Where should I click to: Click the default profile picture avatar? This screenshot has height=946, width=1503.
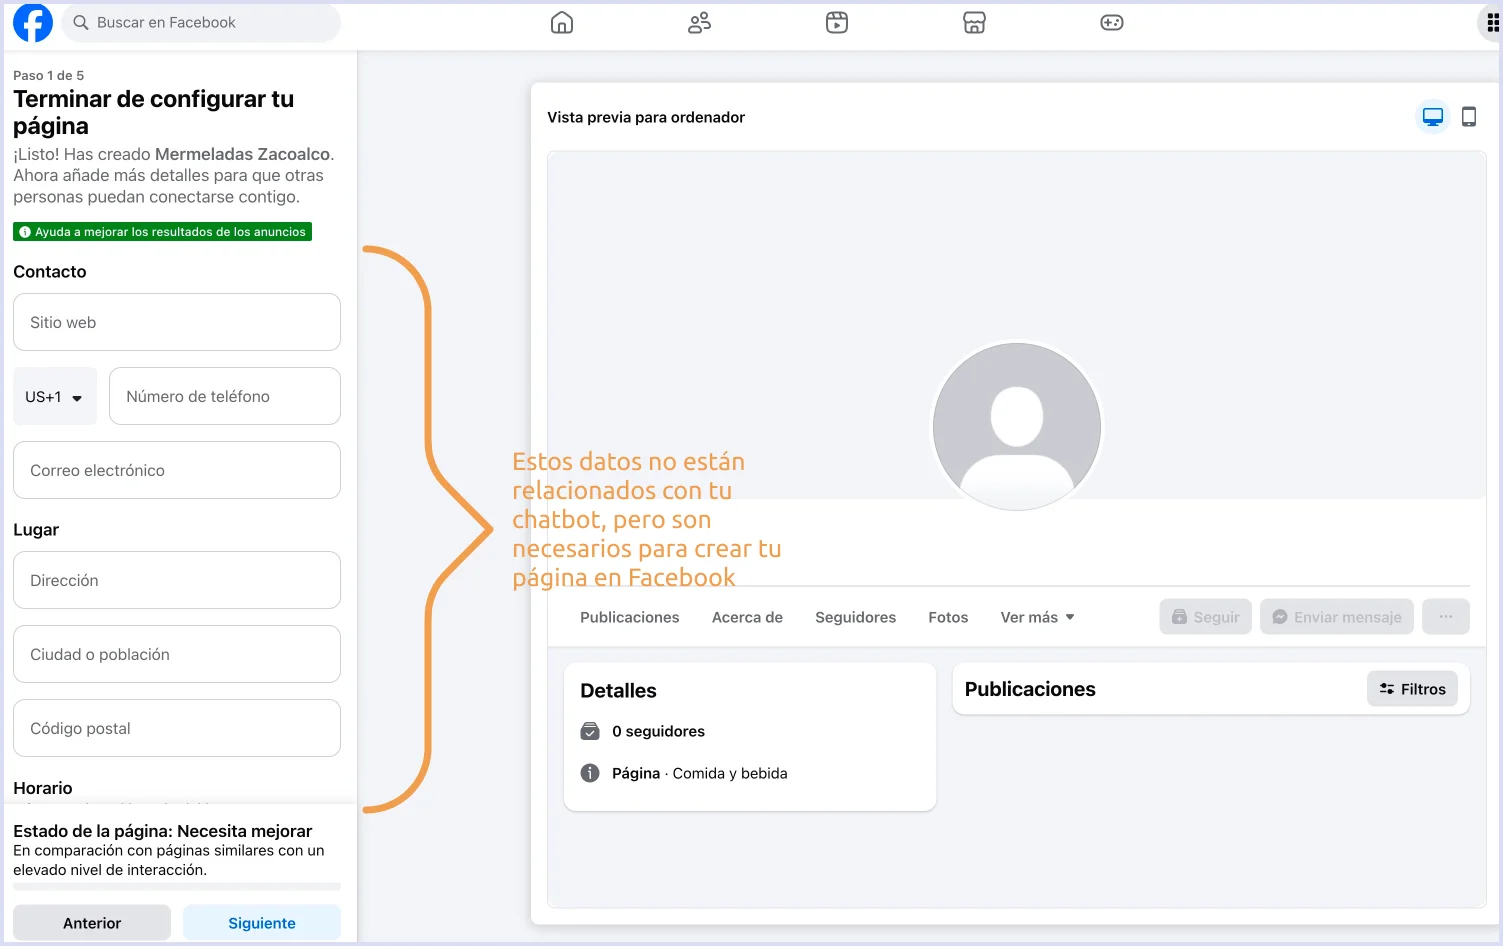click(1017, 426)
